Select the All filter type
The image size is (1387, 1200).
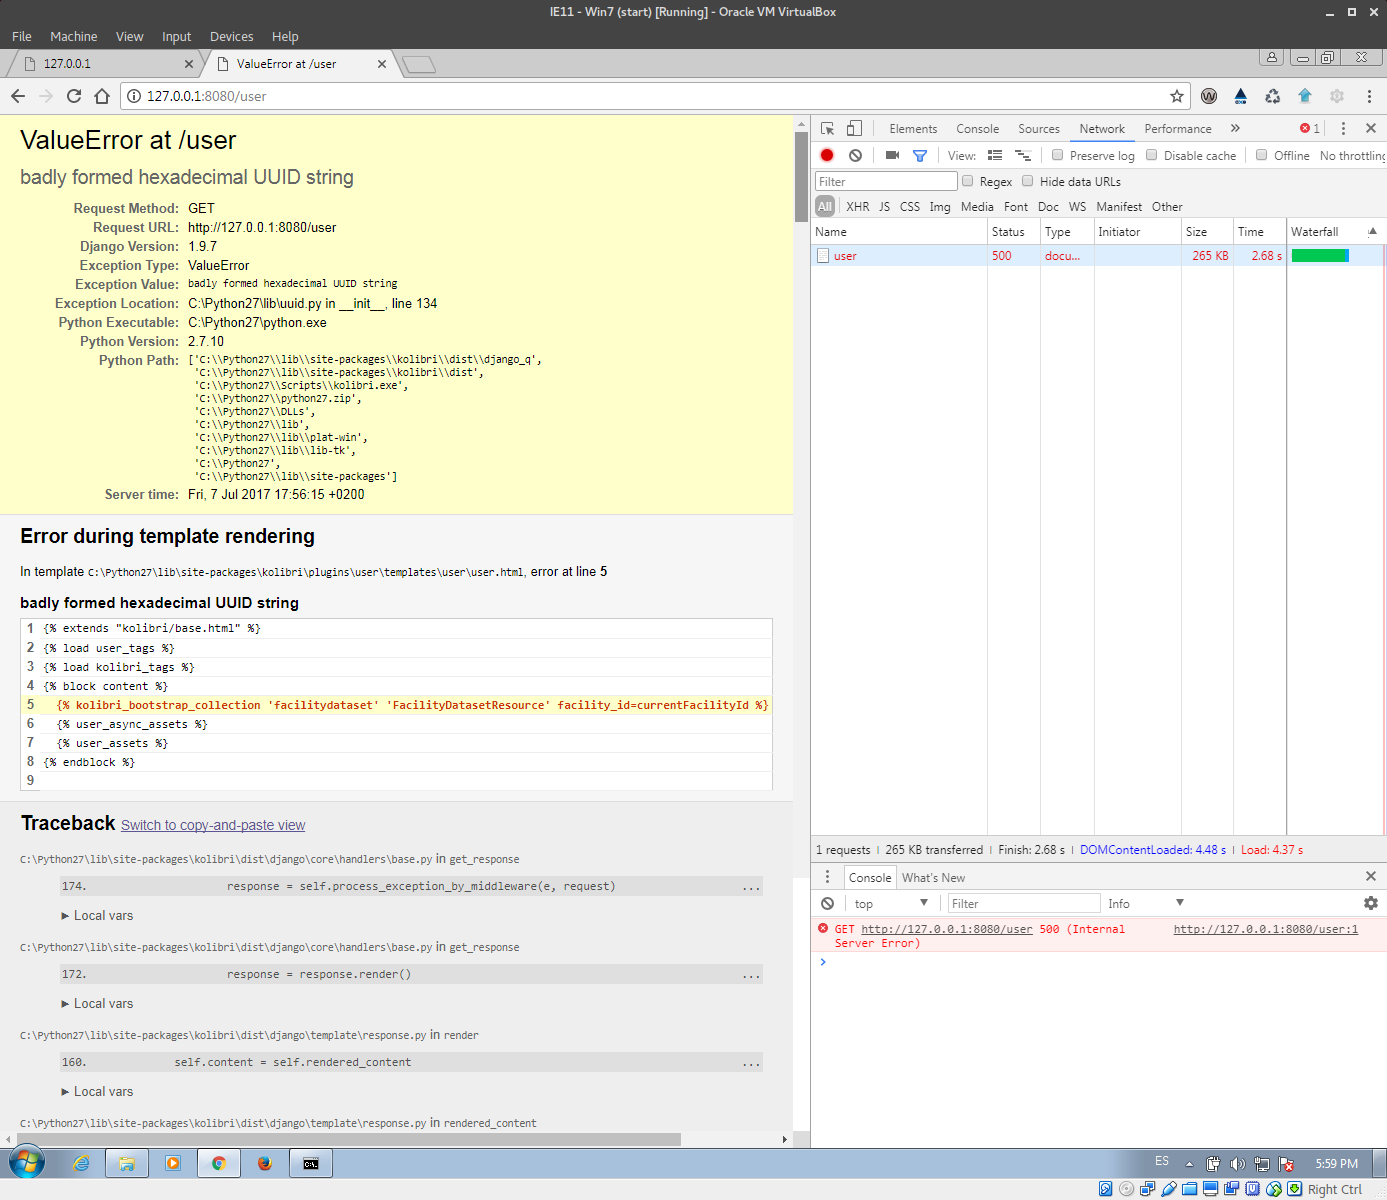click(825, 206)
